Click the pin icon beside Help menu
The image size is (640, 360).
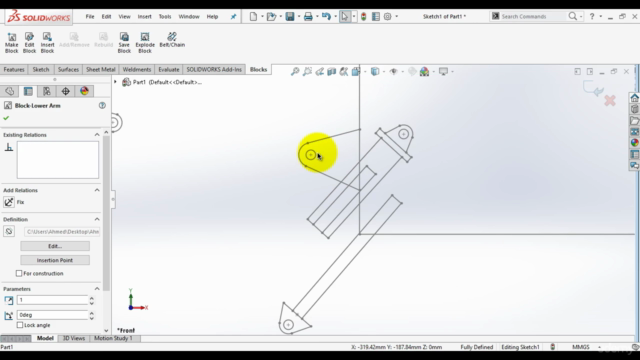pyautogui.click(x=233, y=17)
